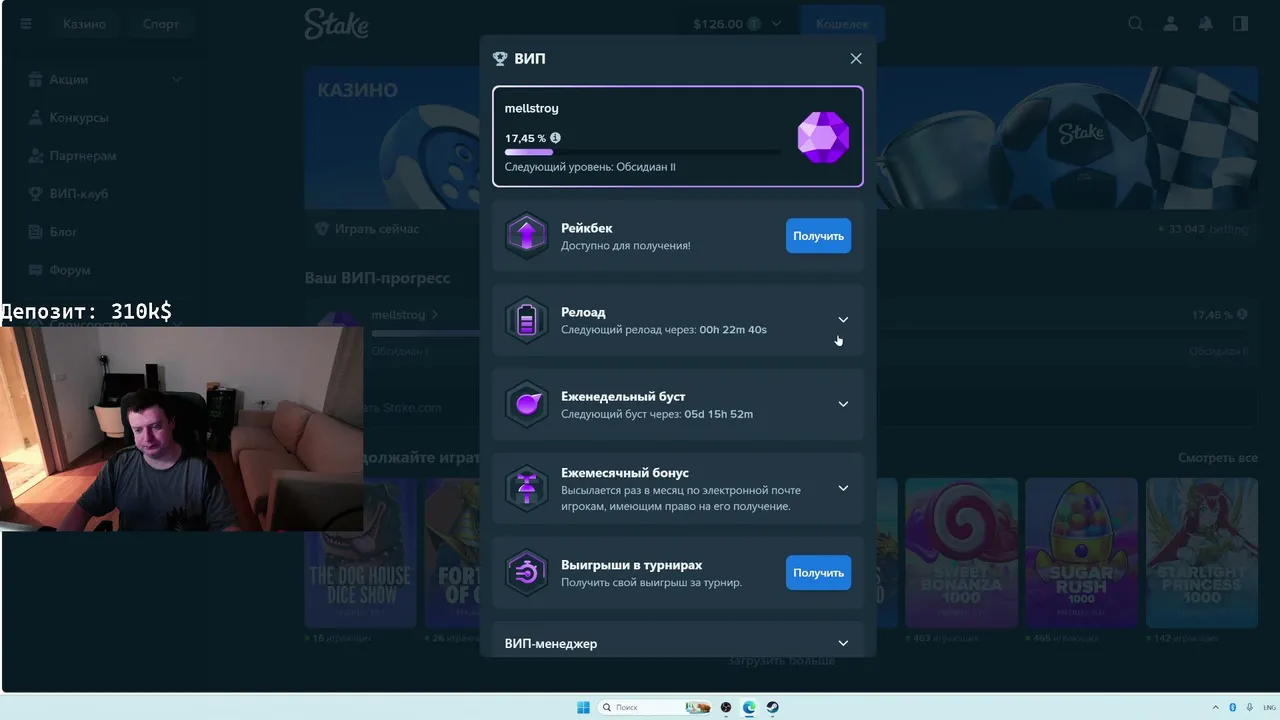The width and height of the screenshot is (1280, 720).
Task: Open the user profile icon
Action: tap(1171, 24)
